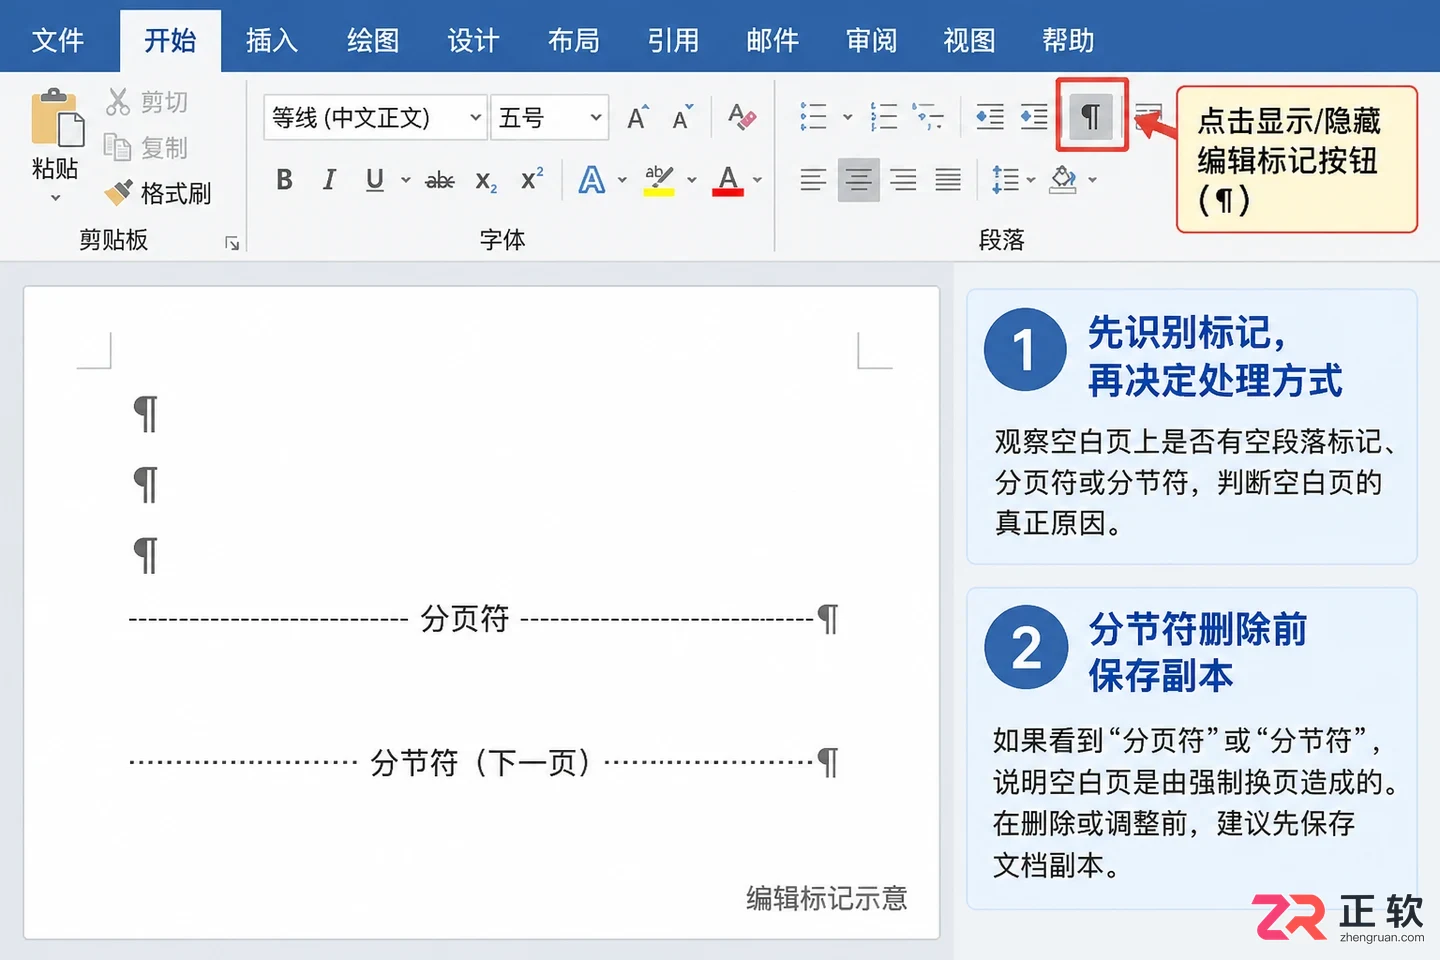Image resolution: width=1440 pixels, height=960 pixels.
Task: Click the Cut (剪切) command
Action: 147,102
